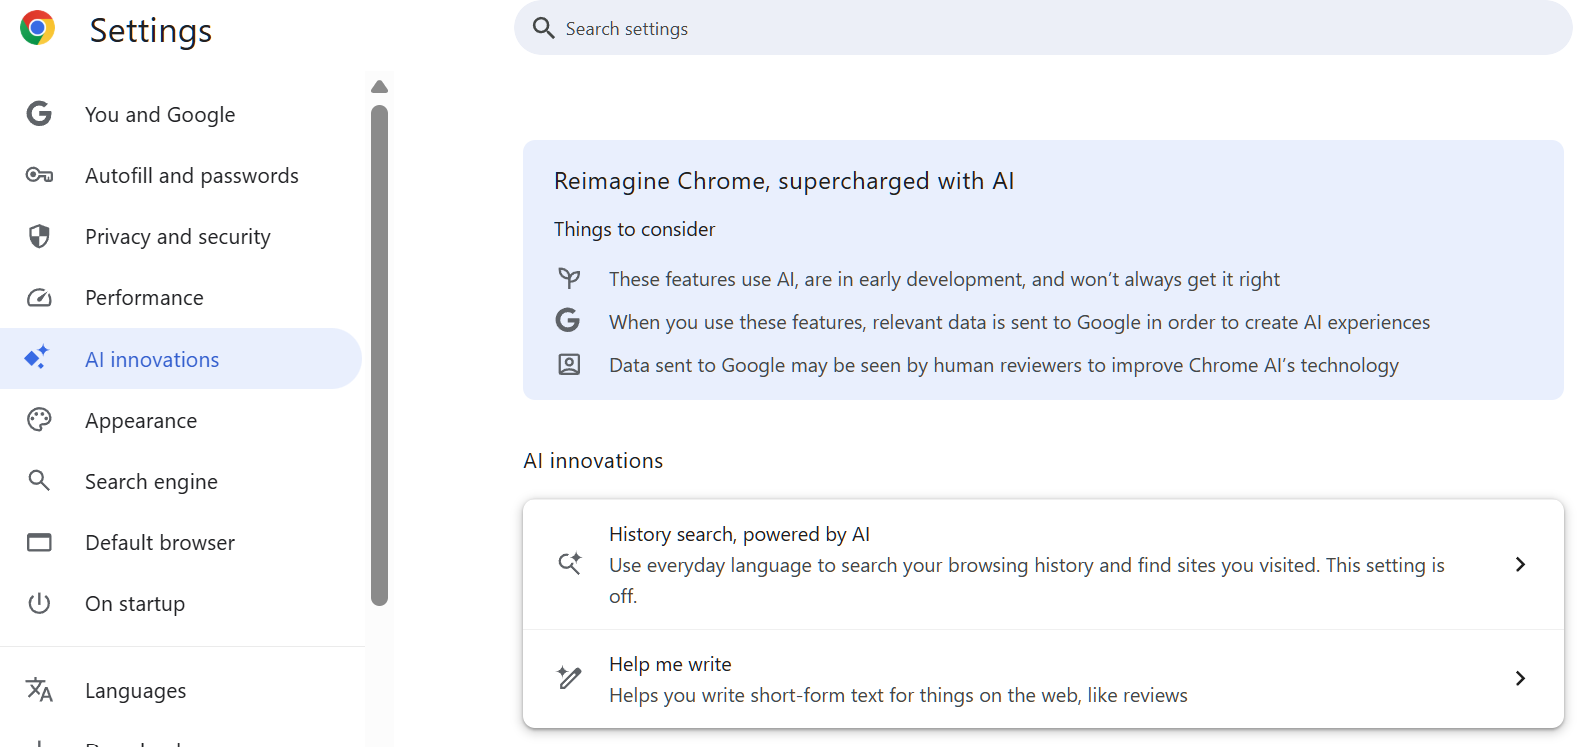1586x747 pixels.
Task: Click the shield icon for Privacy and security
Action: click(39, 236)
